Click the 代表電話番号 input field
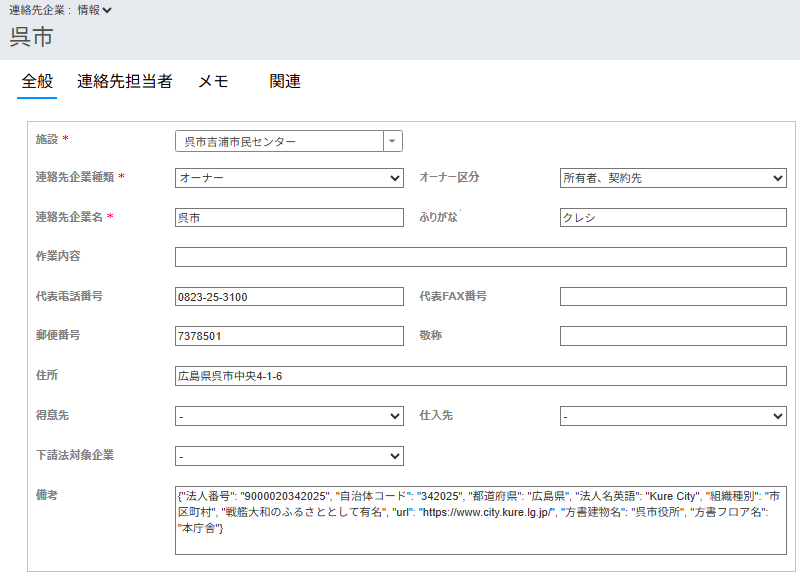 [x=289, y=296]
